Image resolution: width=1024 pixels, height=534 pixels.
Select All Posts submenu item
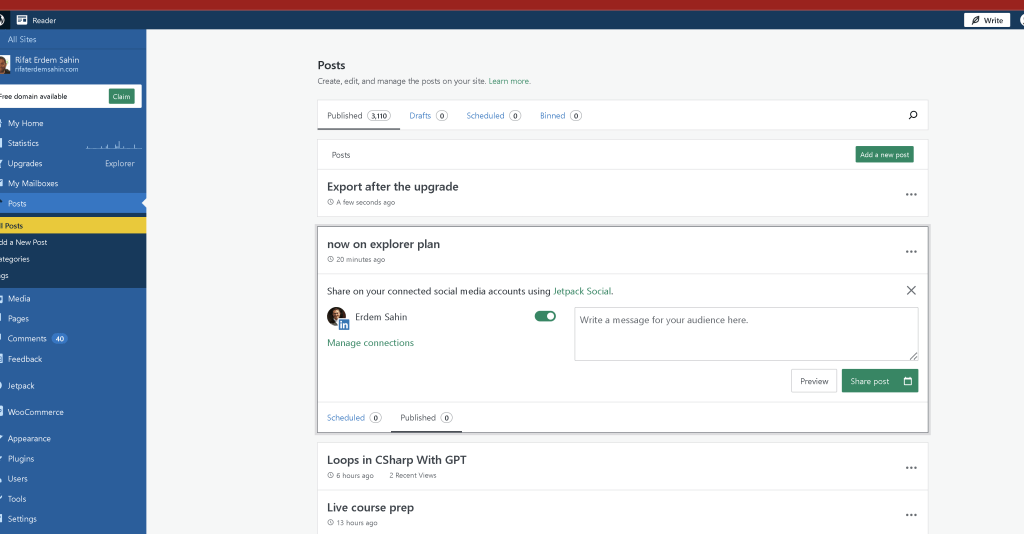pyautogui.click(x=72, y=226)
